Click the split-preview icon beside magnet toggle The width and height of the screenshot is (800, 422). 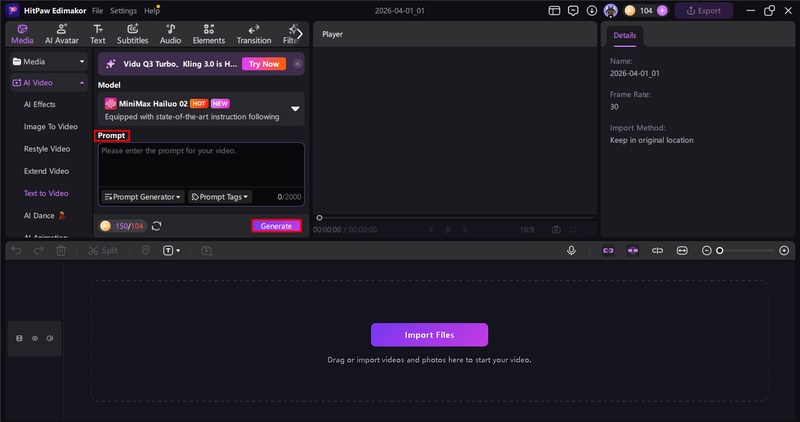pos(657,251)
